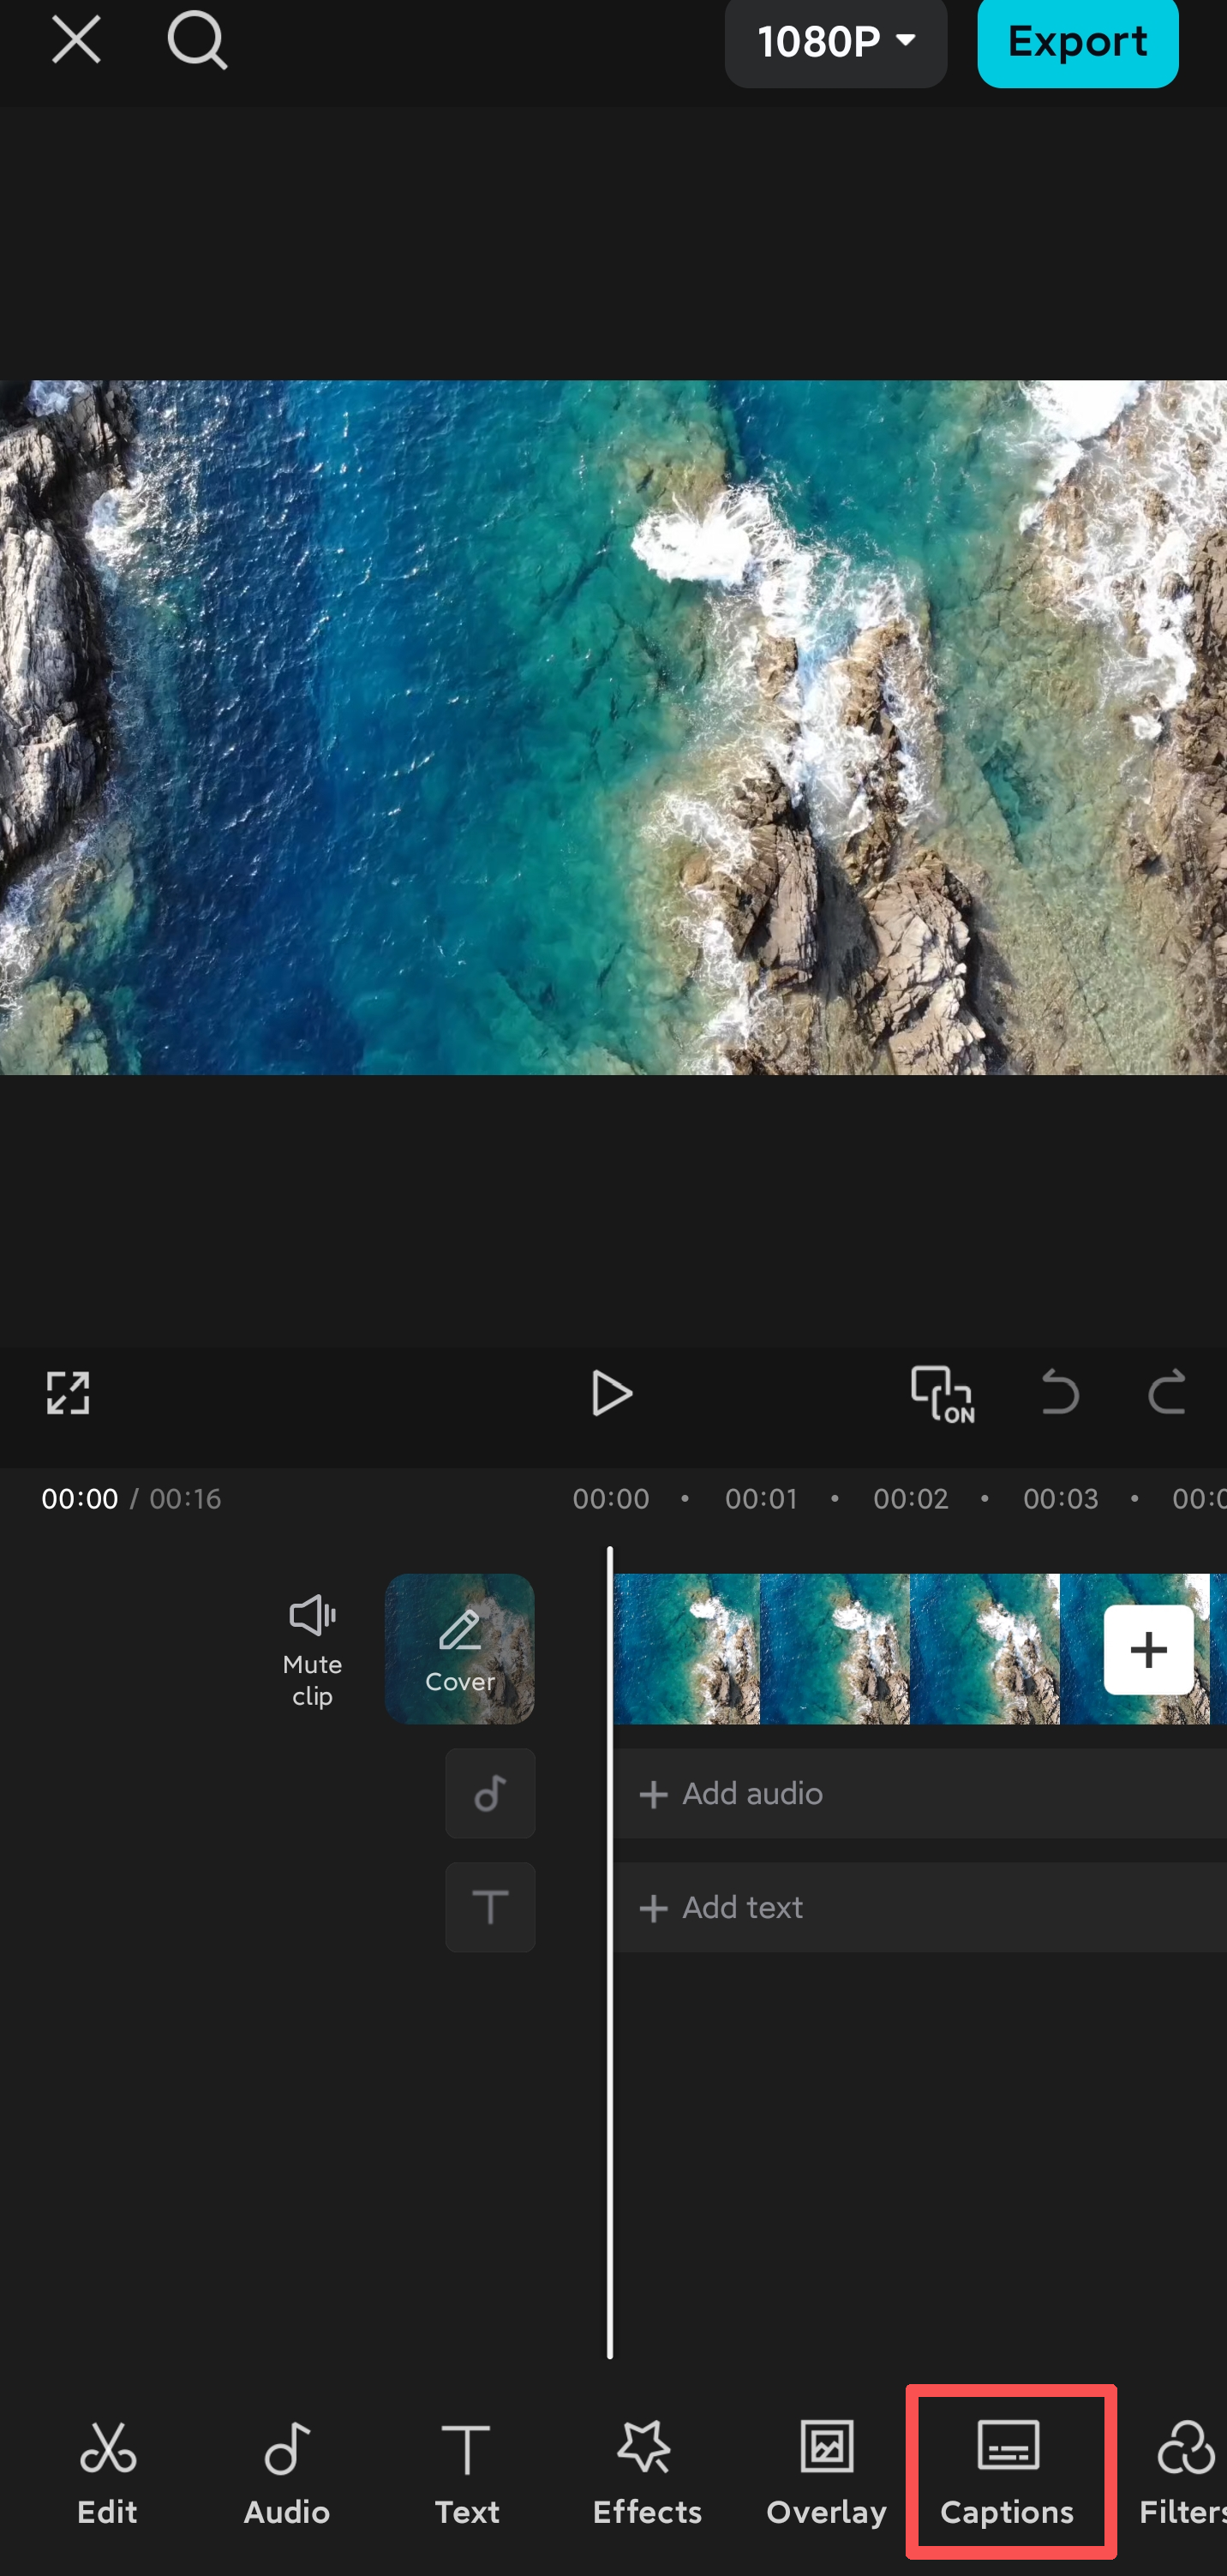Image resolution: width=1227 pixels, height=2576 pixels.
Task: Tap the 00:02 timeline ruler mark
Action: (910, 1499)
